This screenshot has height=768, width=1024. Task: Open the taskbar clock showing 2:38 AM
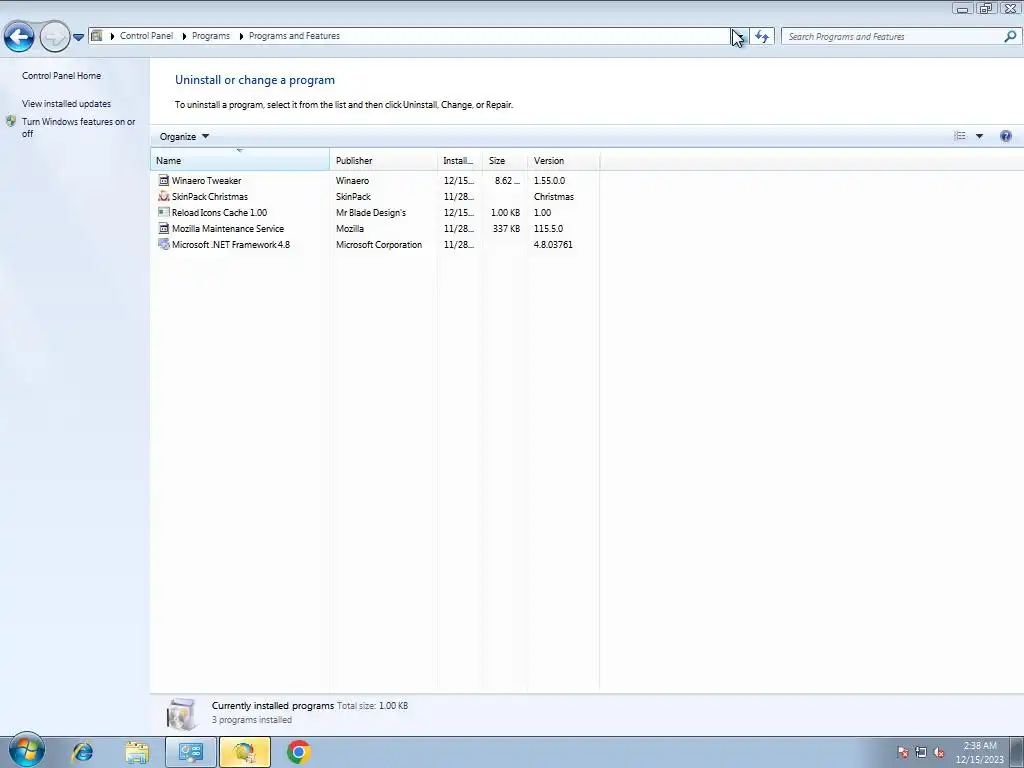pos(980,752)
